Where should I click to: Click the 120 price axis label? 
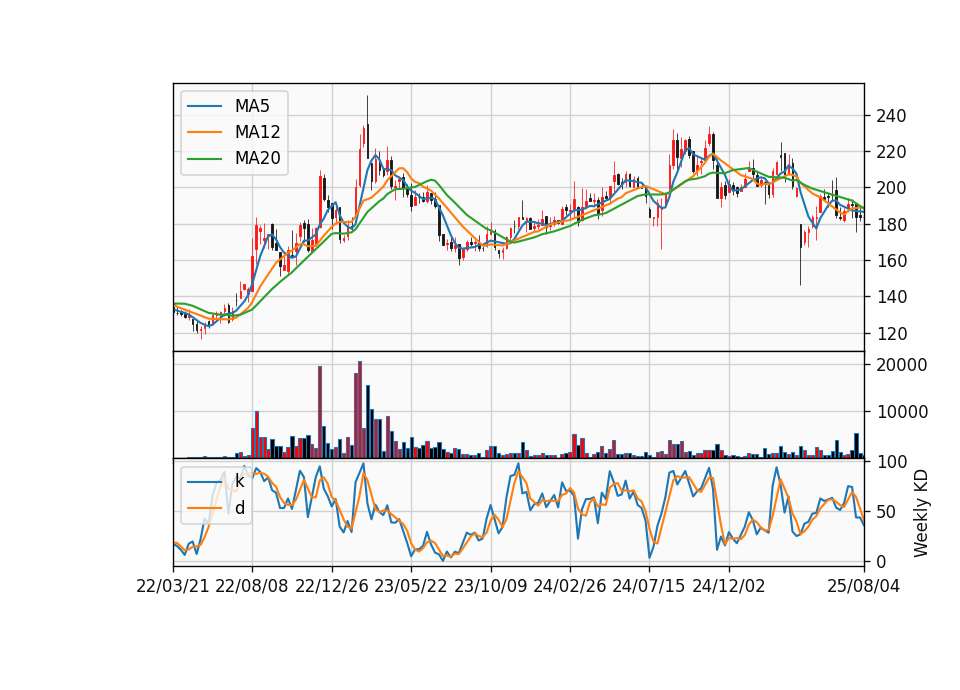pos(891,334)
